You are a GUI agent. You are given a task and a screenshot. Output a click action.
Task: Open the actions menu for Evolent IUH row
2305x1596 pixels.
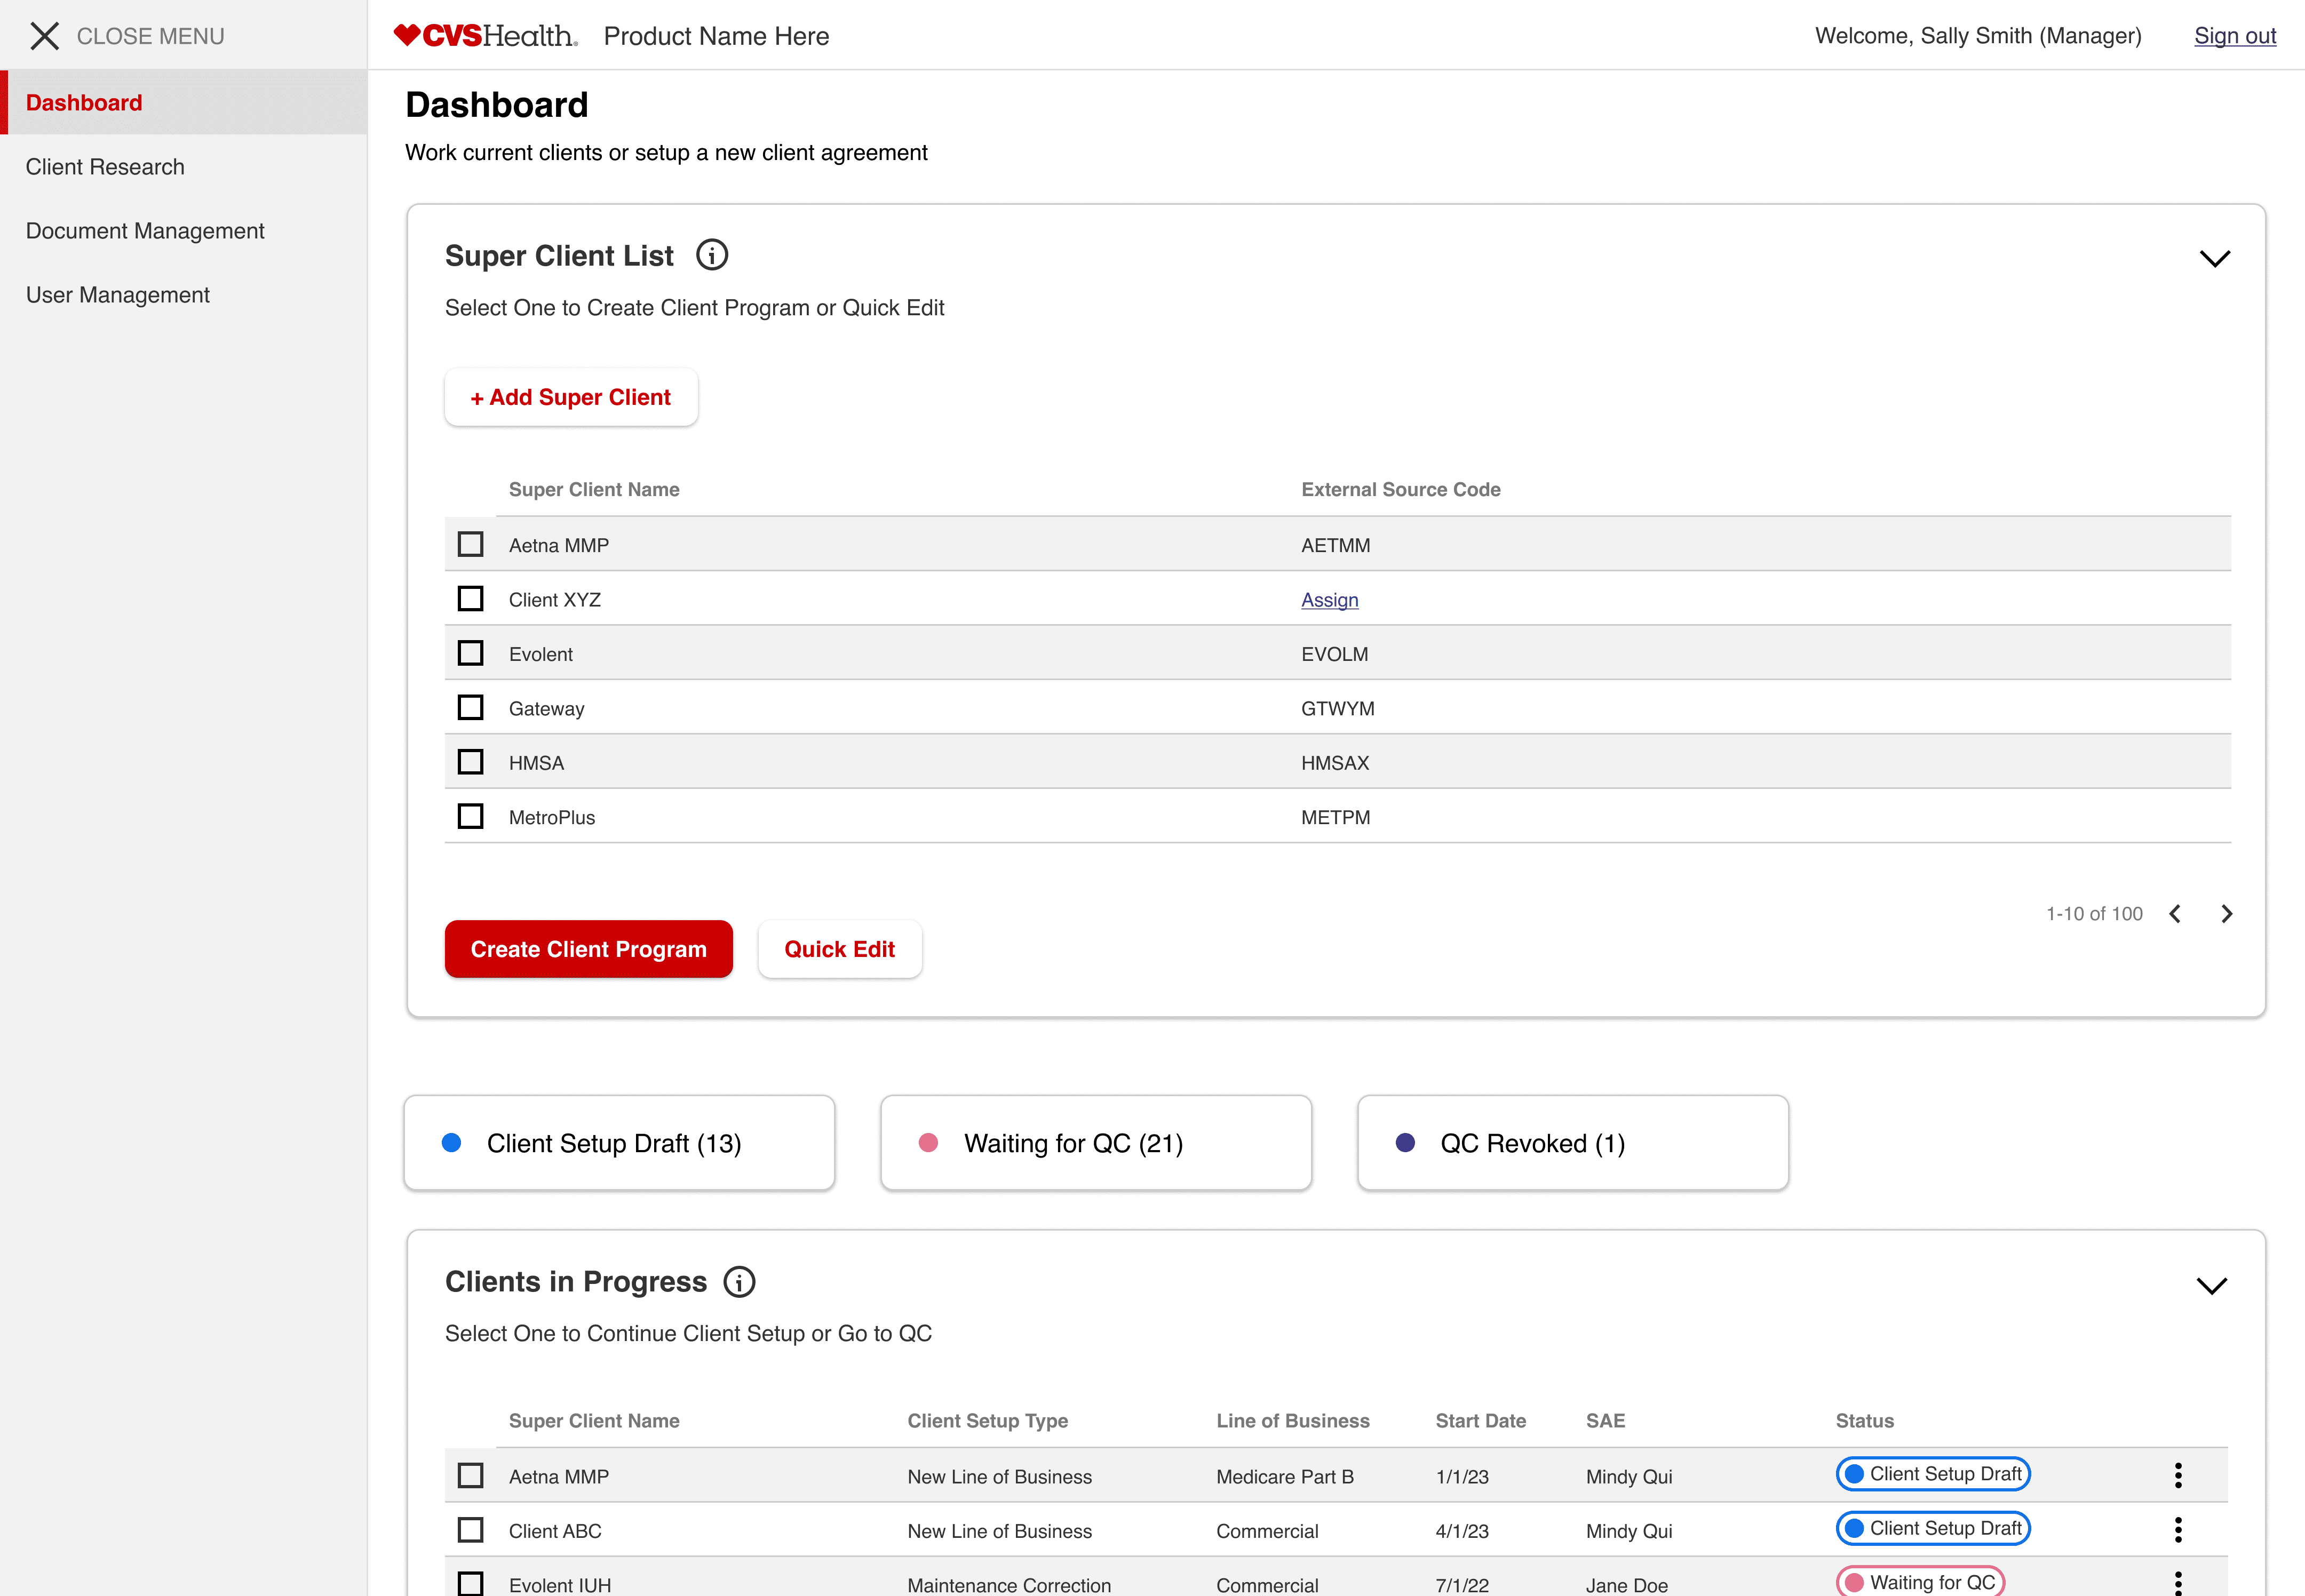(2179, 1583)
